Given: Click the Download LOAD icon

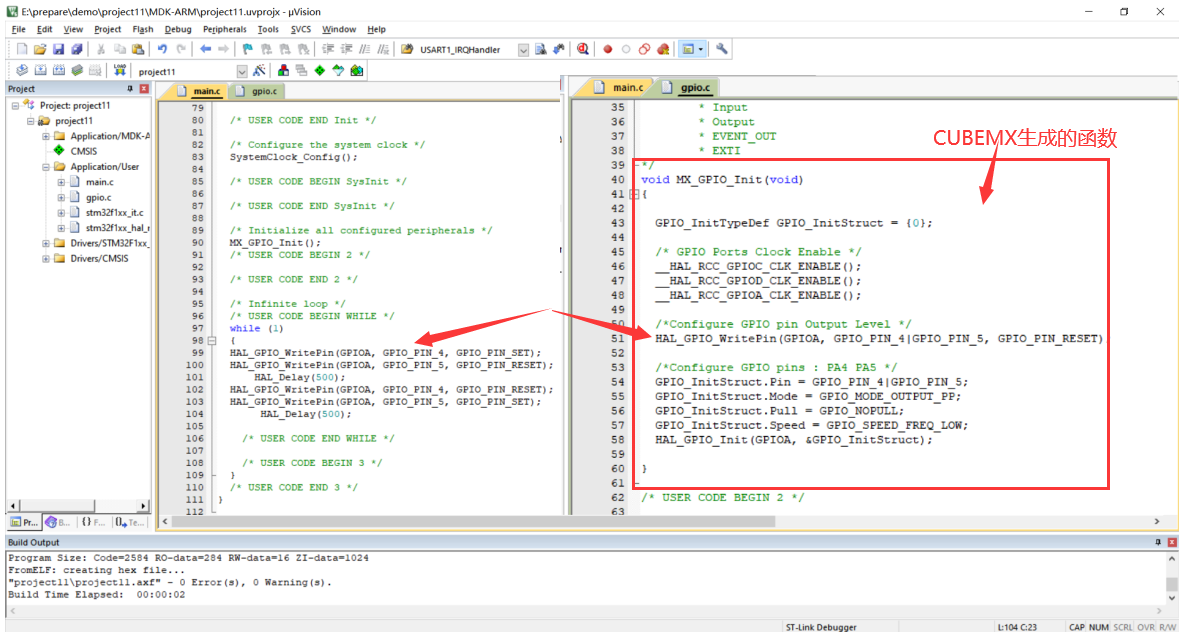Looking at the screenshot, I should tap(120, 71).
